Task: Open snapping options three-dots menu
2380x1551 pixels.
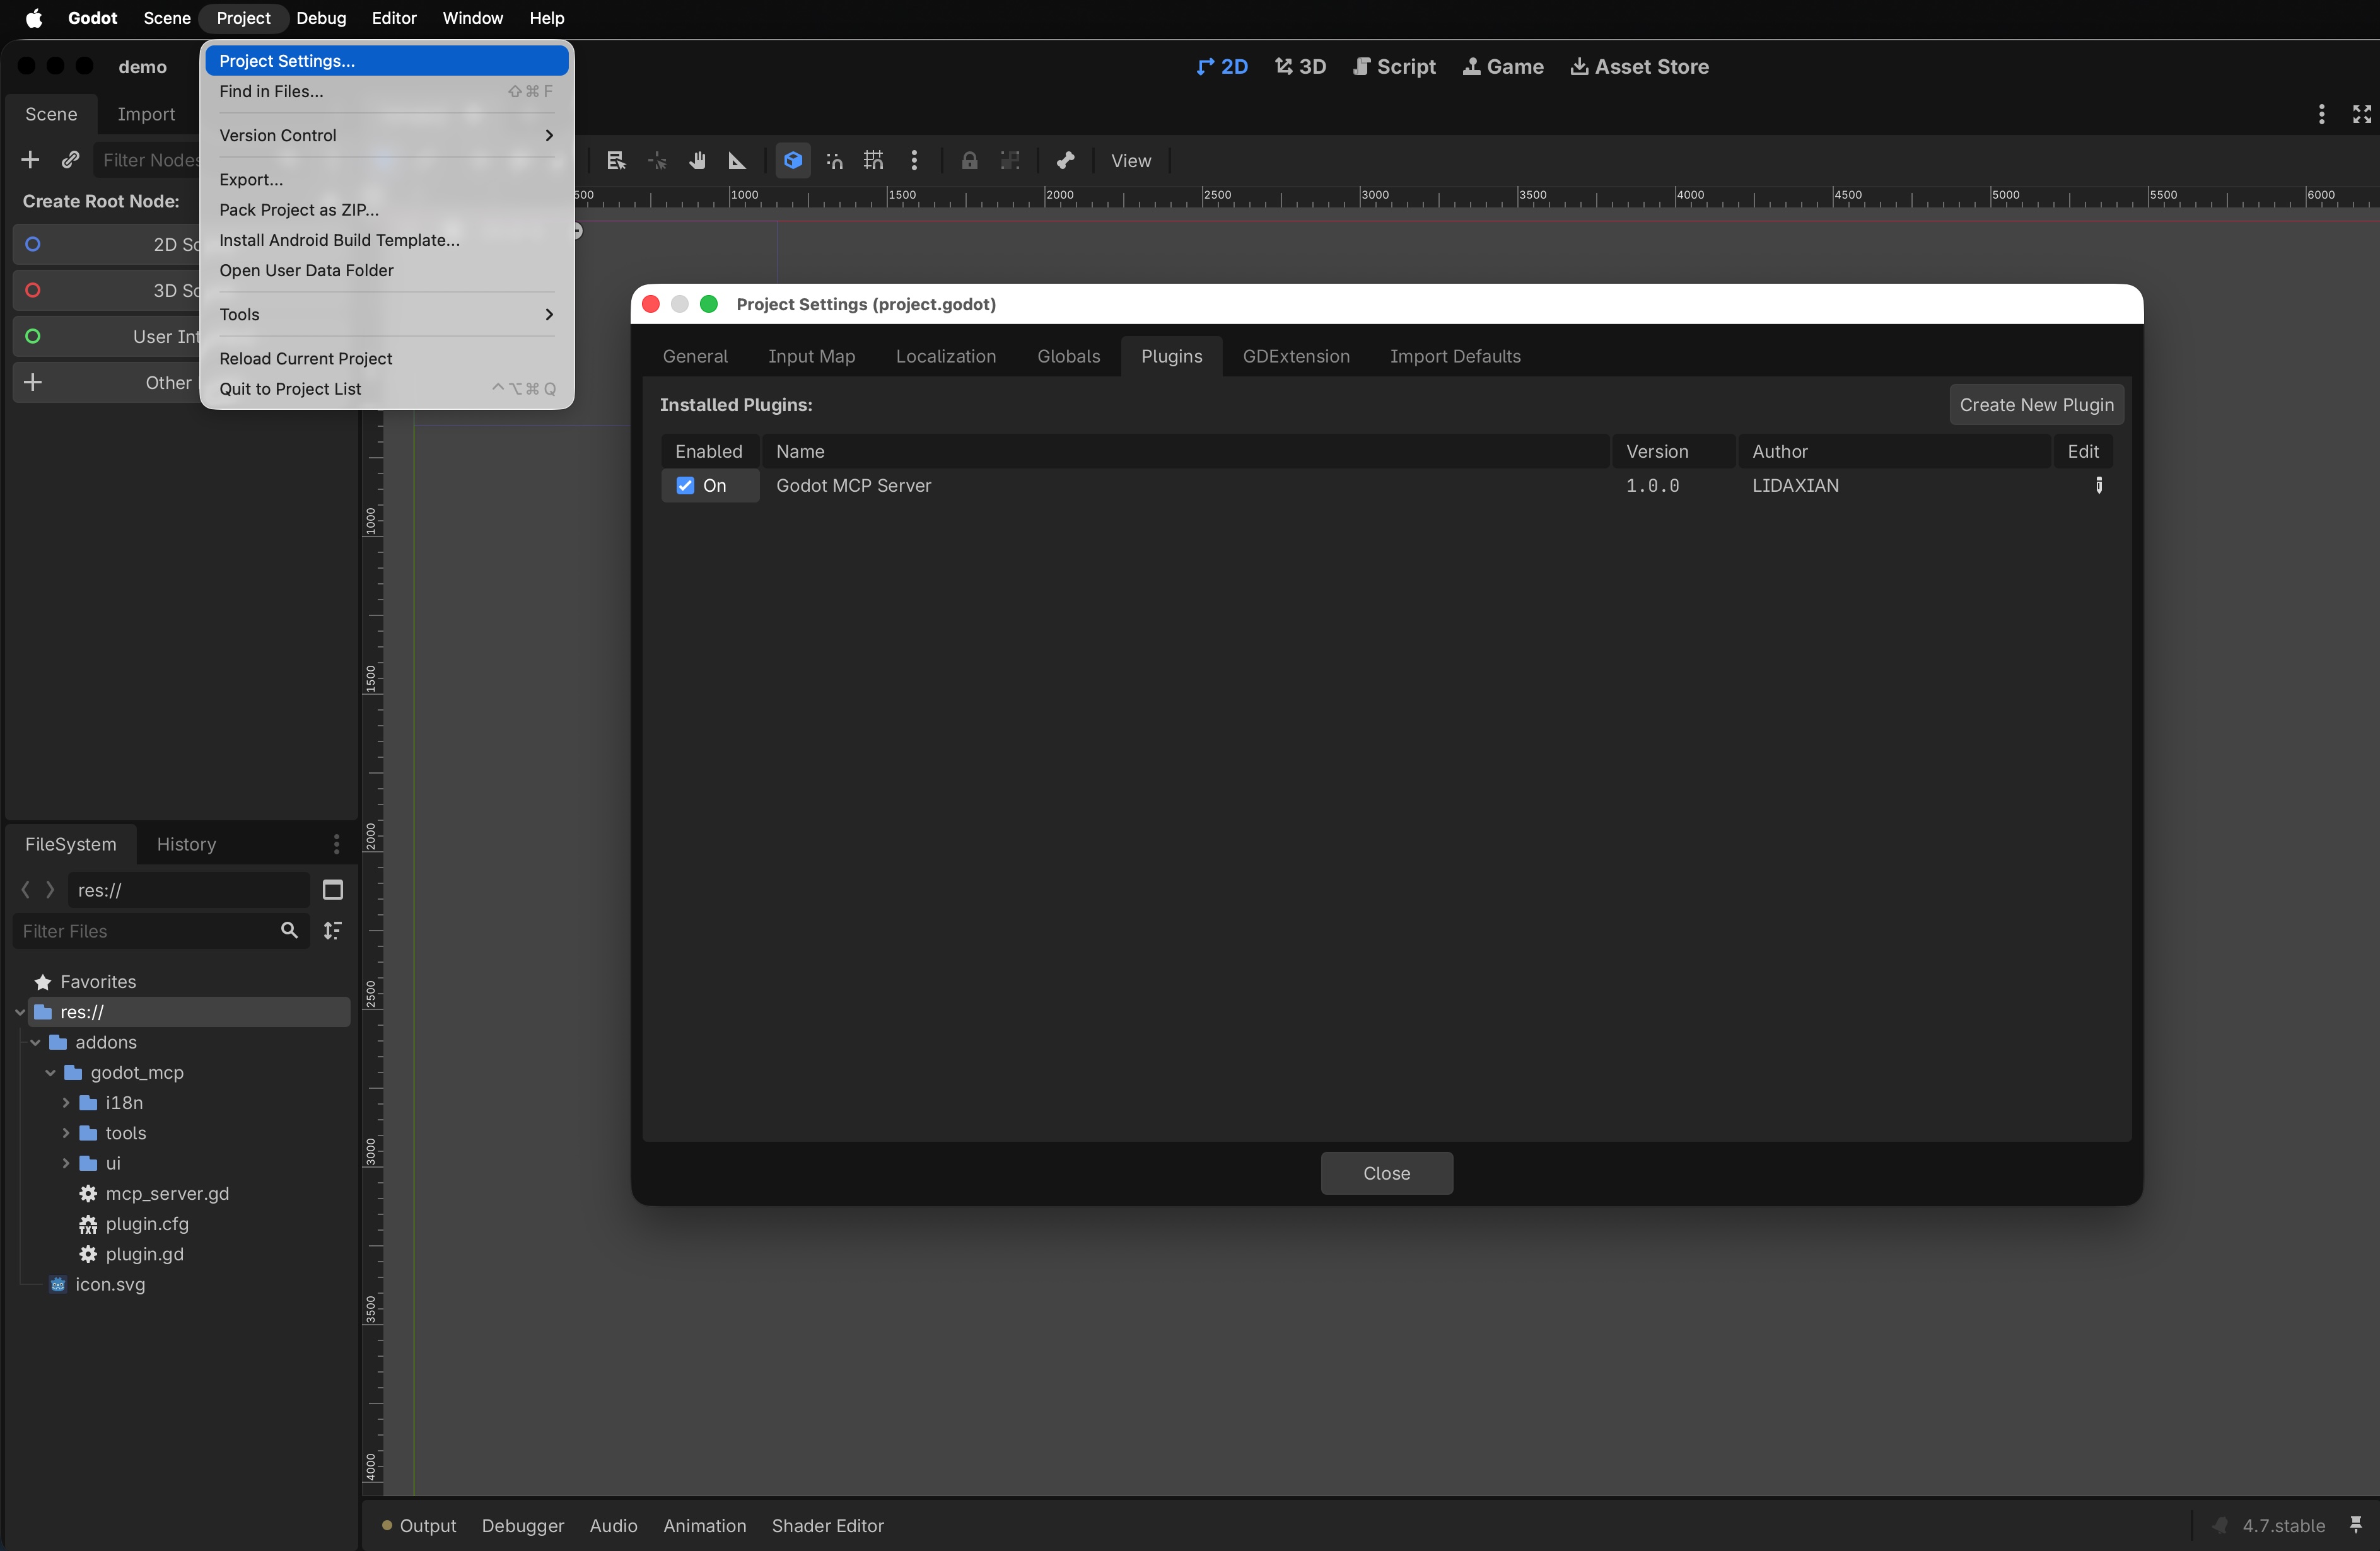Action: 914,160
